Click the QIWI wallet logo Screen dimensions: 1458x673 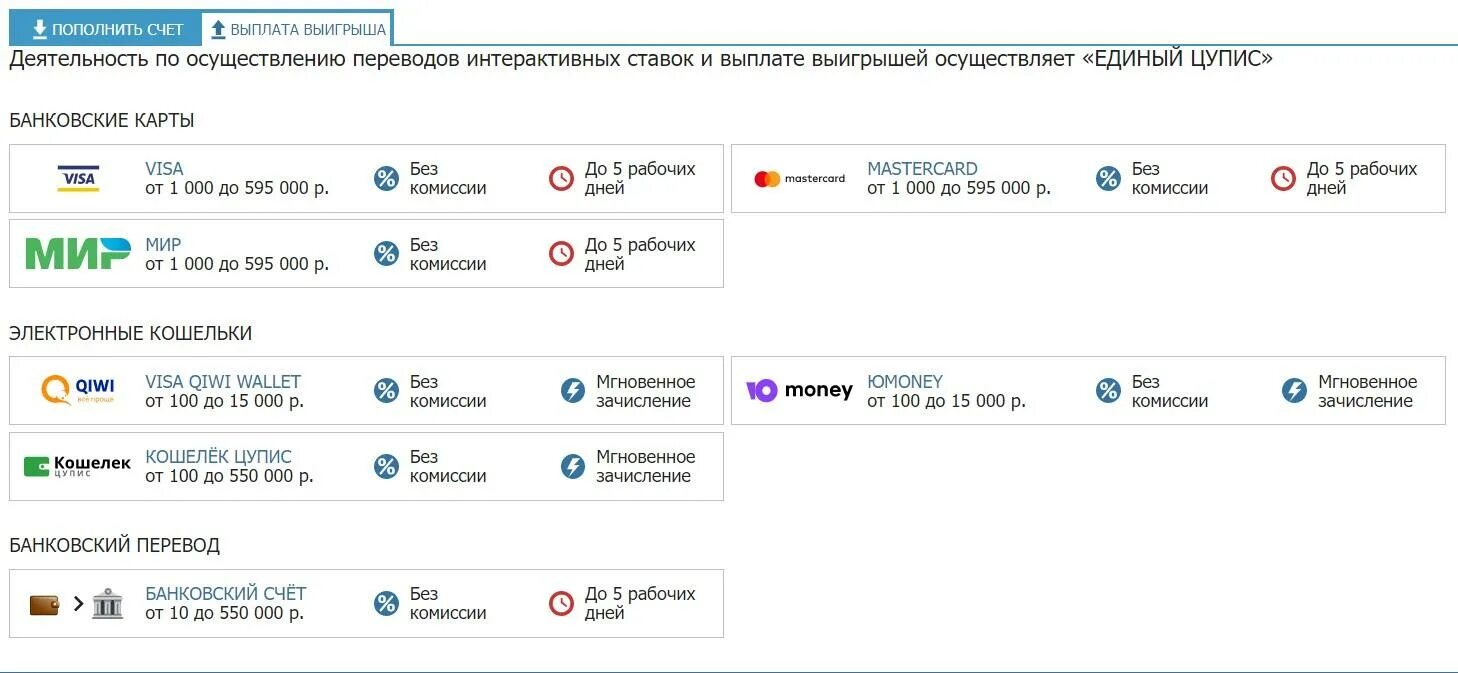pyautogui.click(x=78, y=390)
